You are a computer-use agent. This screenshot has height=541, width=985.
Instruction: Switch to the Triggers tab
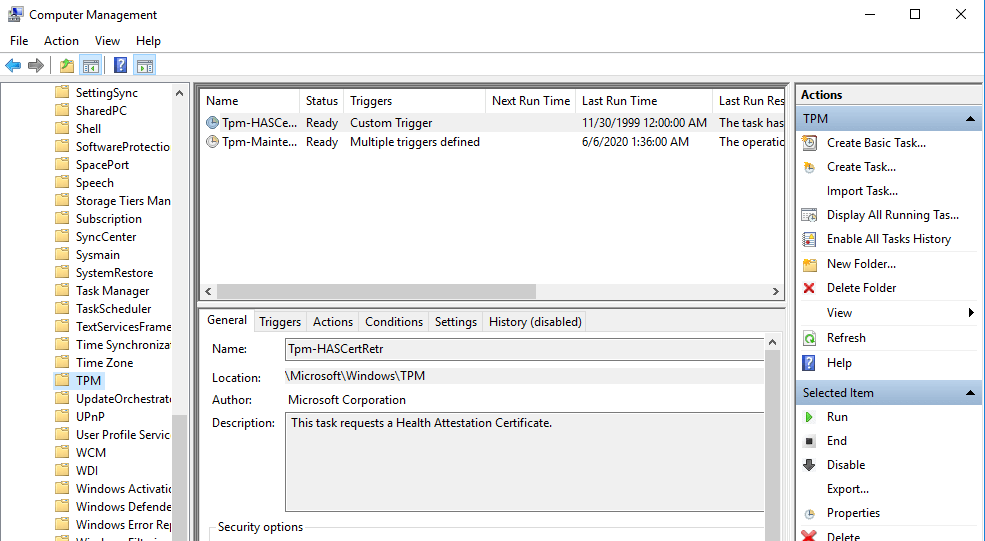pyautogui.click(x=280, y=322)
